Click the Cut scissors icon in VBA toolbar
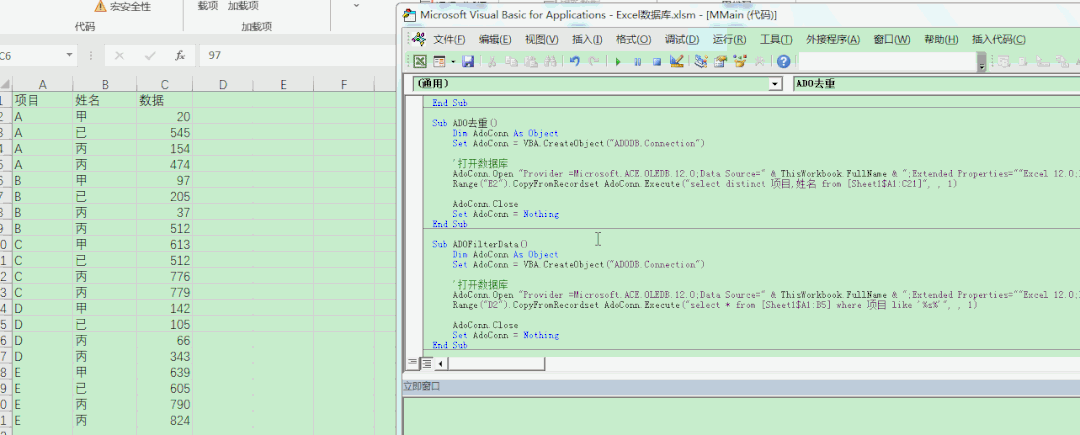This screenshot has width=1080, height=435. coord(492,62)
